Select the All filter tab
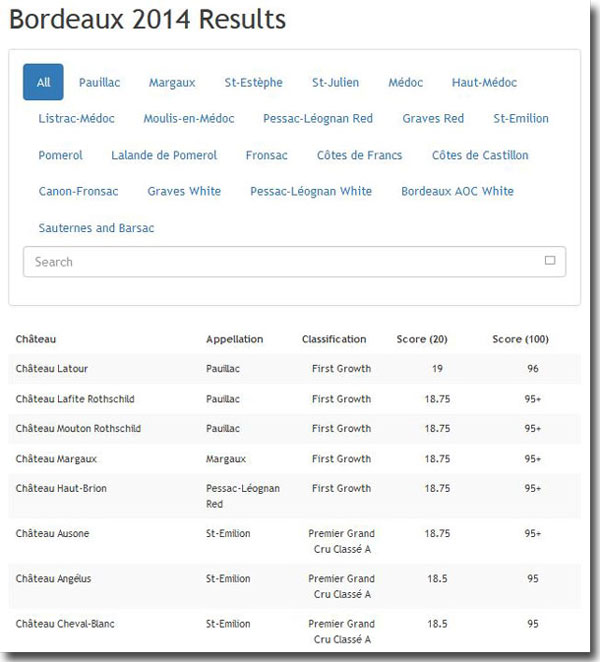Viewport: 600px width, 662px height. [x=43, y=82]
